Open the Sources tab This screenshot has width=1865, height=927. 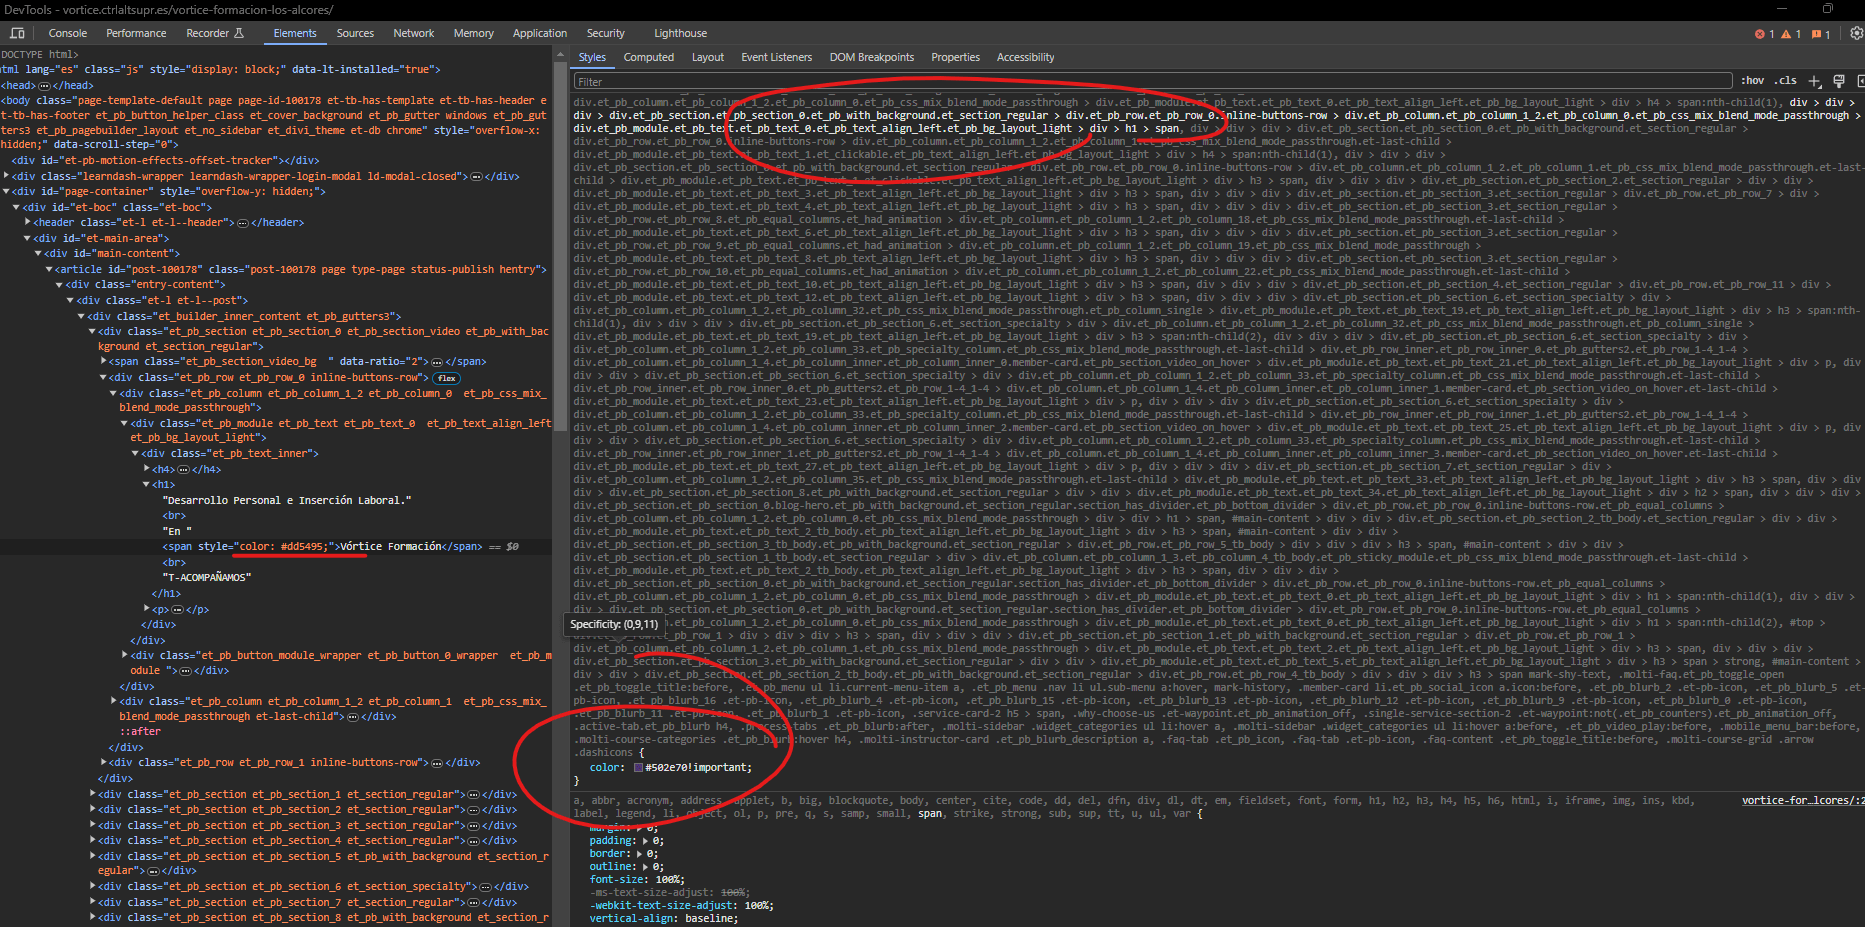point(355,33)
